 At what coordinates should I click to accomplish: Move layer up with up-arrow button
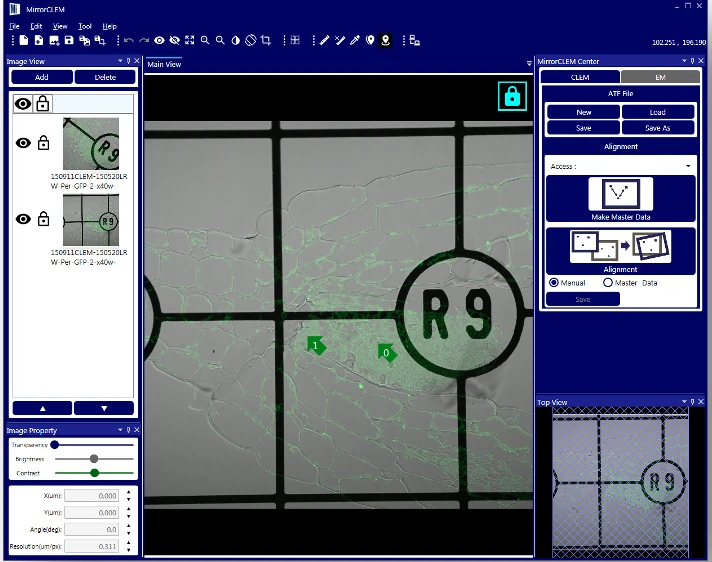click(x=42, y=408)
